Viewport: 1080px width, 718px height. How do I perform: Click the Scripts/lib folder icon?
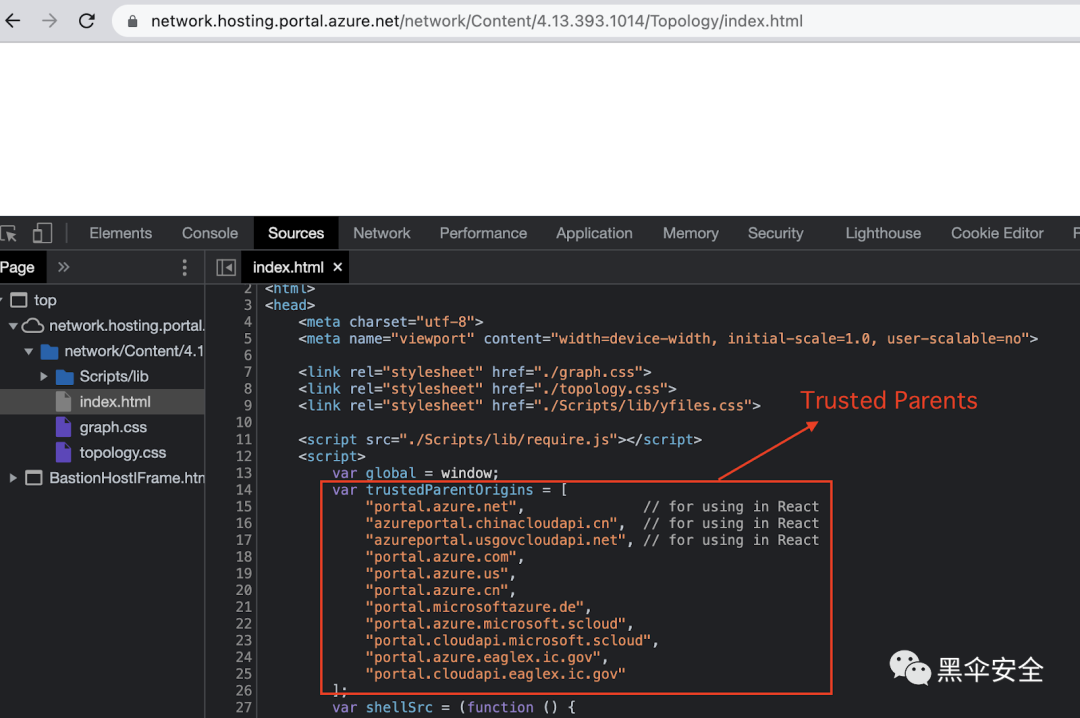coord(64,377)
